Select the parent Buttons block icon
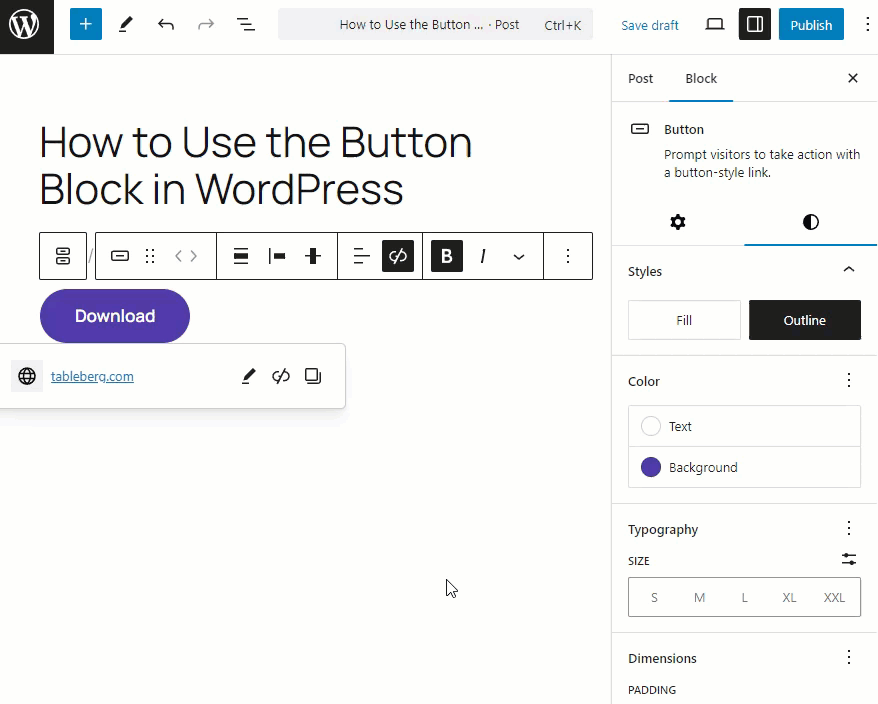This screenshot has width=878, height=704. (x=63, y=256)
